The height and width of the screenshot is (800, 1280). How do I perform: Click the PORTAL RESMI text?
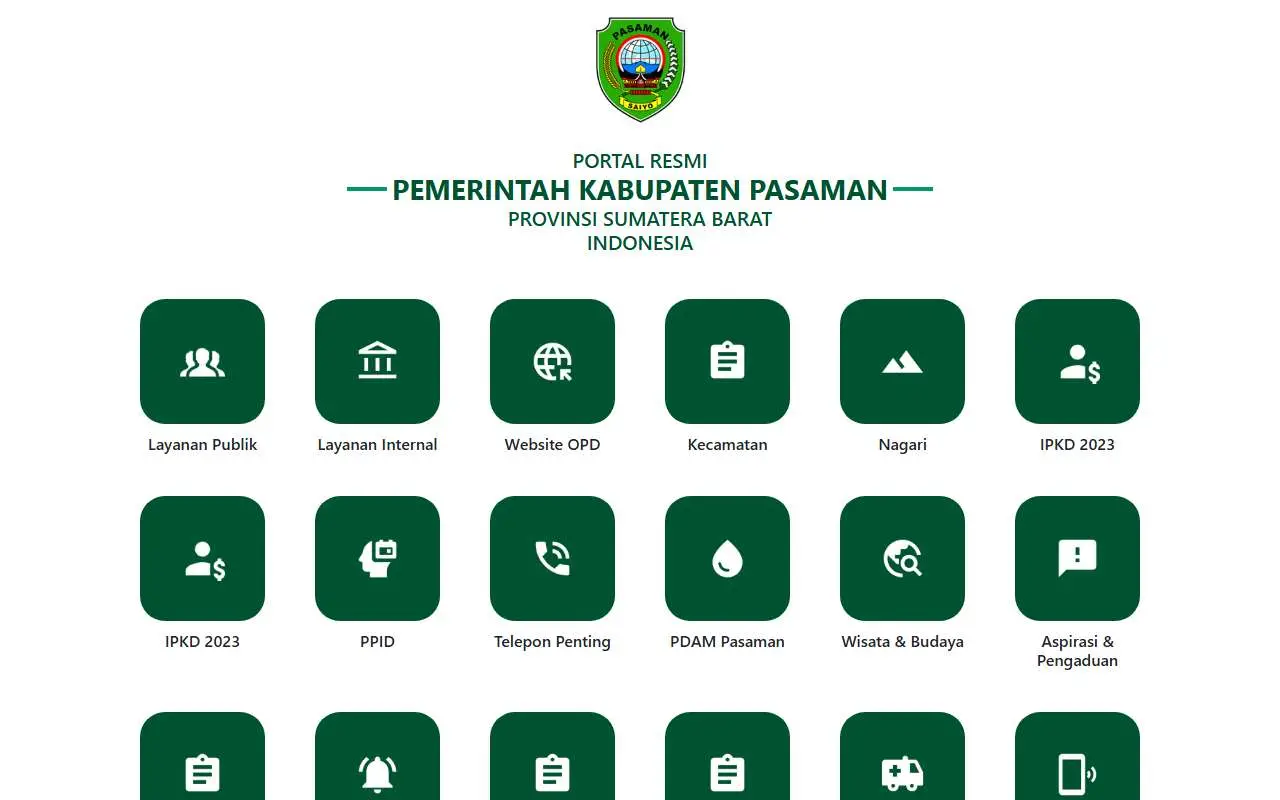coord(640,161)
